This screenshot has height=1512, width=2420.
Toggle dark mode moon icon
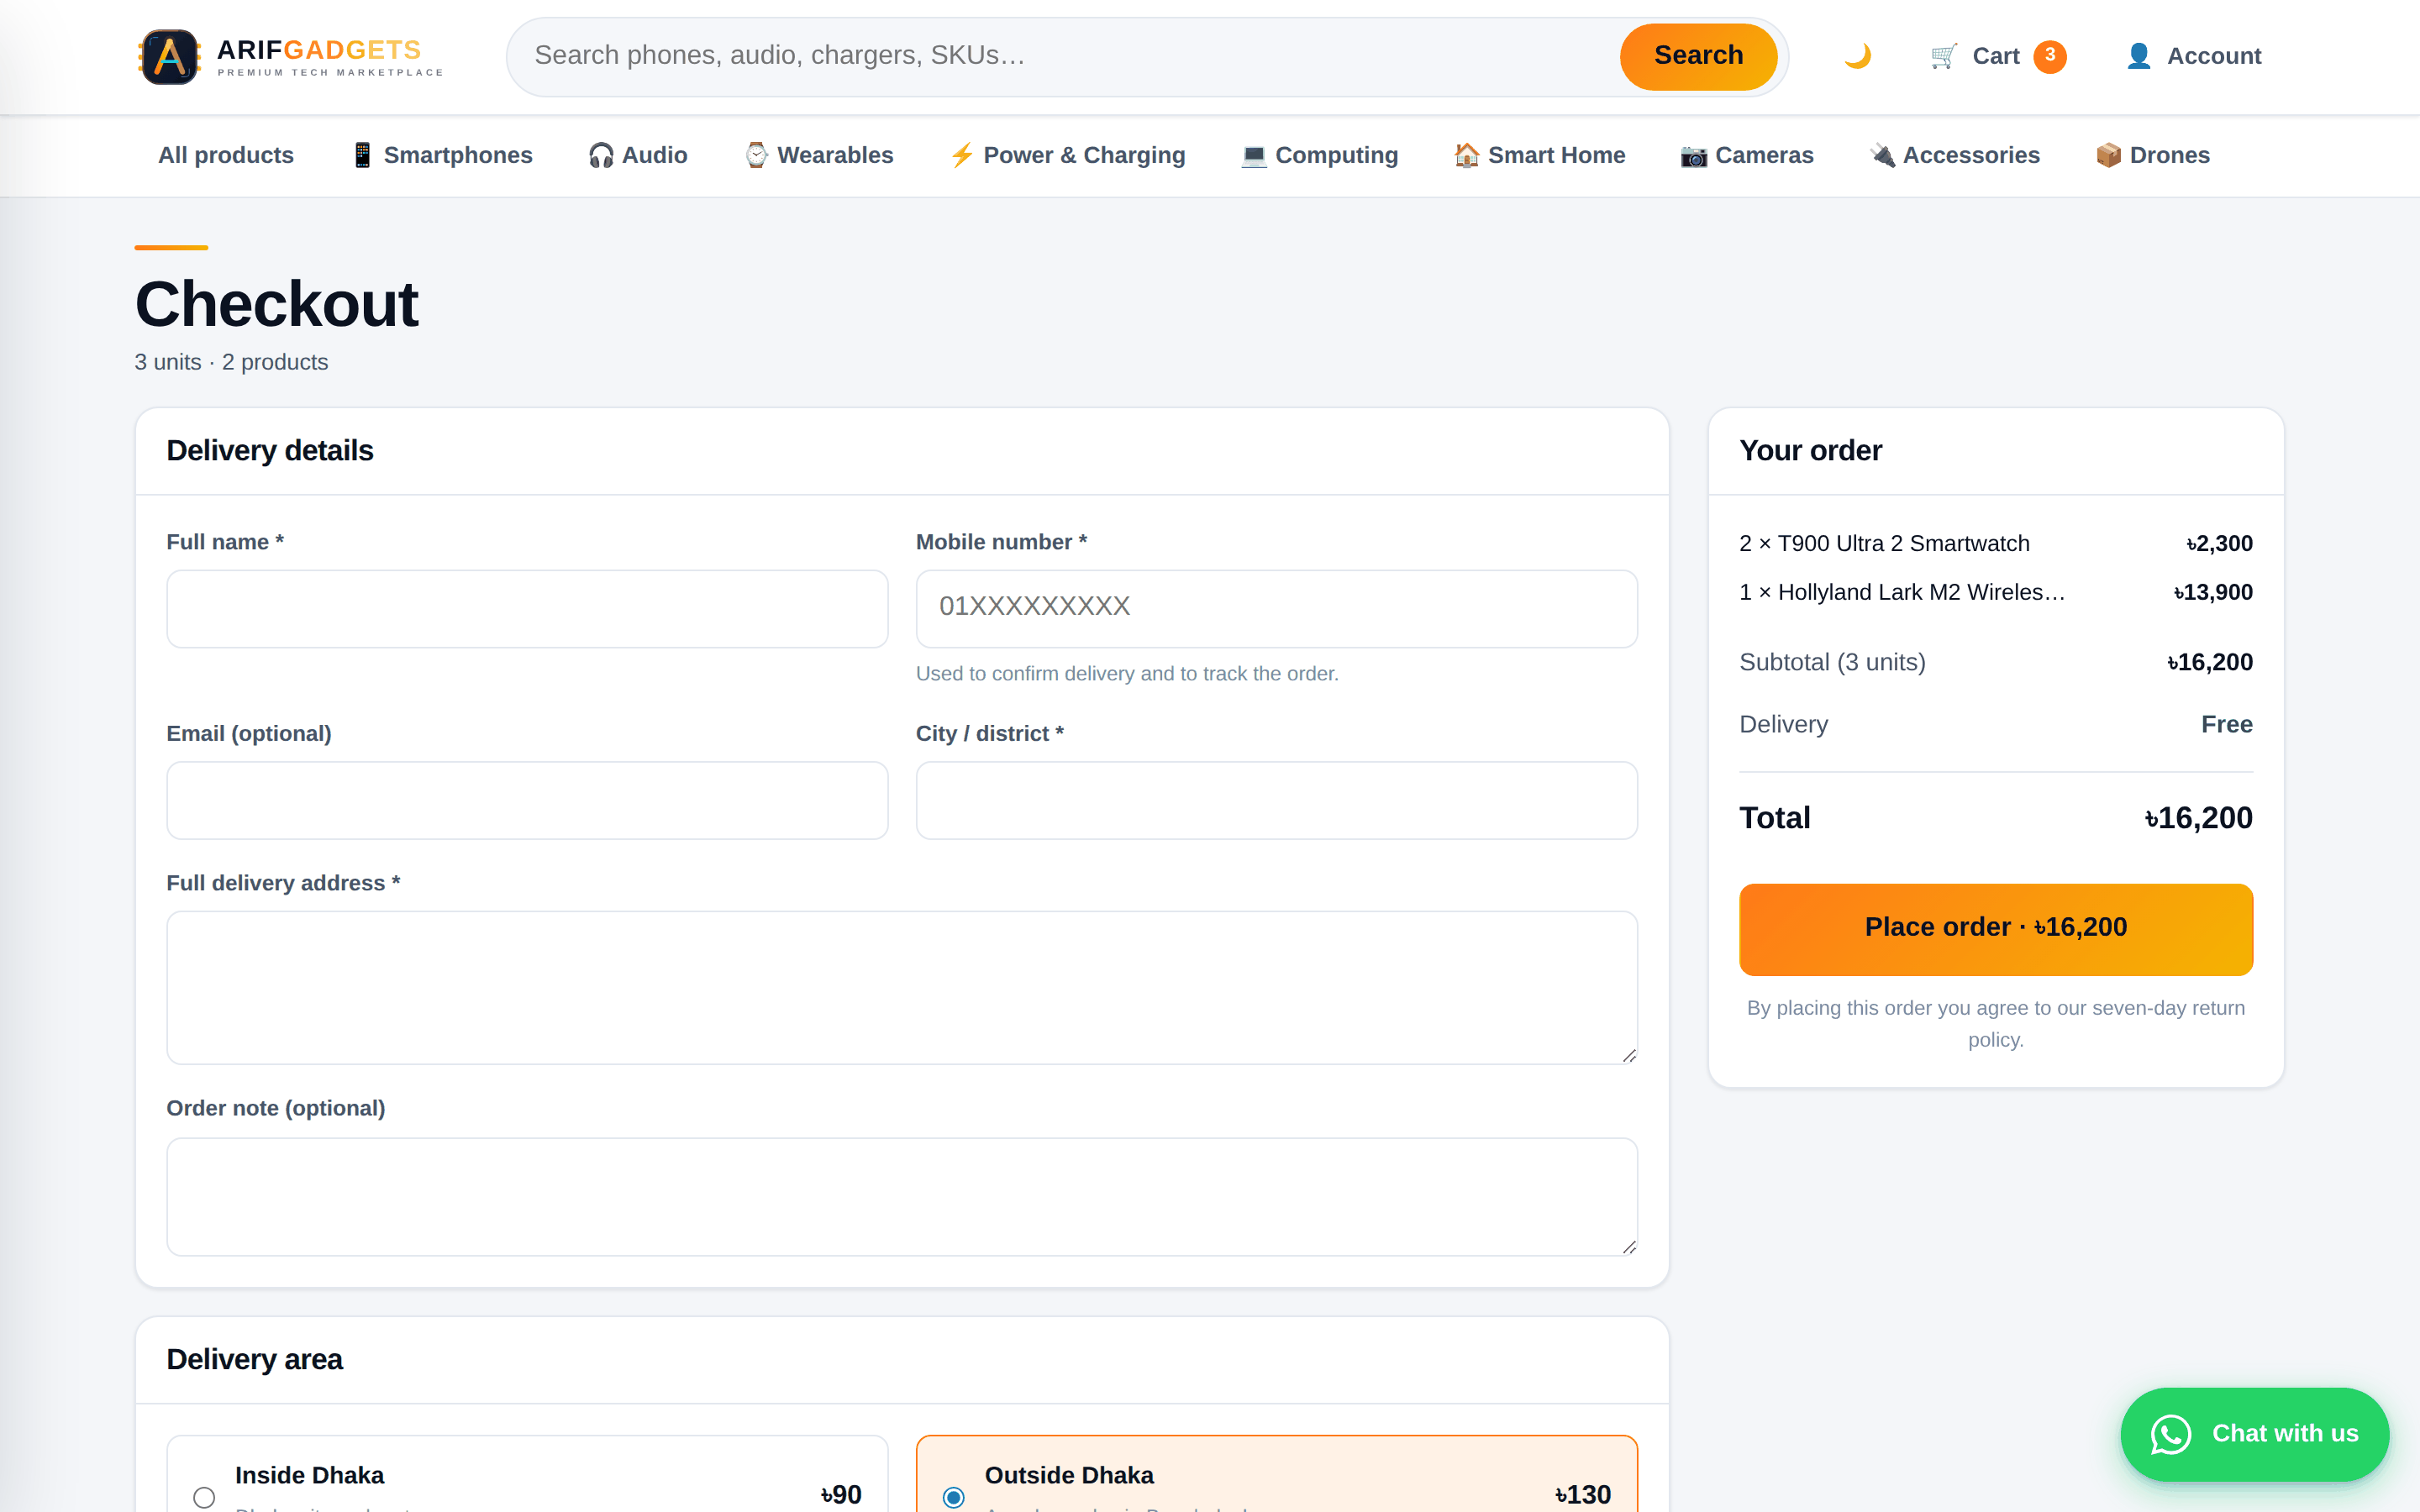coord(1857,56)
